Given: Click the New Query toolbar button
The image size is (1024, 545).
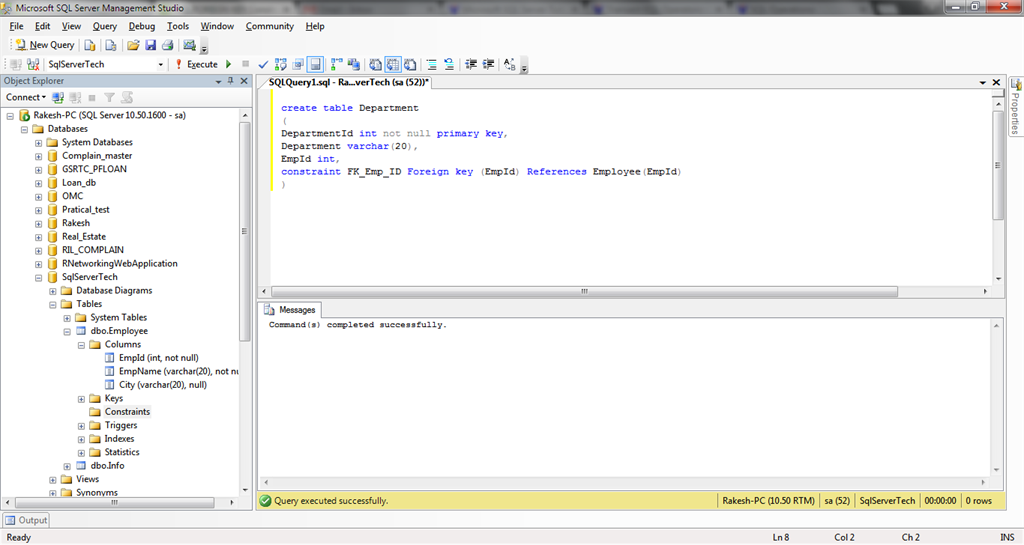Looking at the screenshot, I should (x=45, y=45).
